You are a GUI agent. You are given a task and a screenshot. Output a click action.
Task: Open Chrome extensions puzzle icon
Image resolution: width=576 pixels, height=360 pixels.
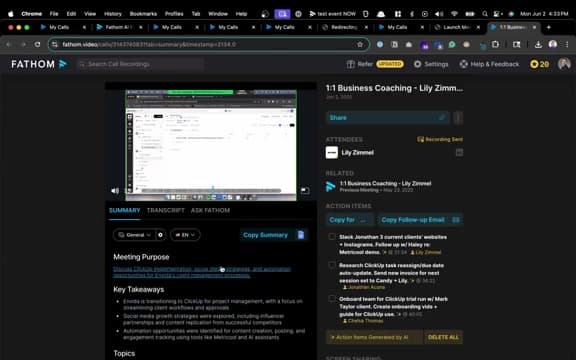click(495, 44)
